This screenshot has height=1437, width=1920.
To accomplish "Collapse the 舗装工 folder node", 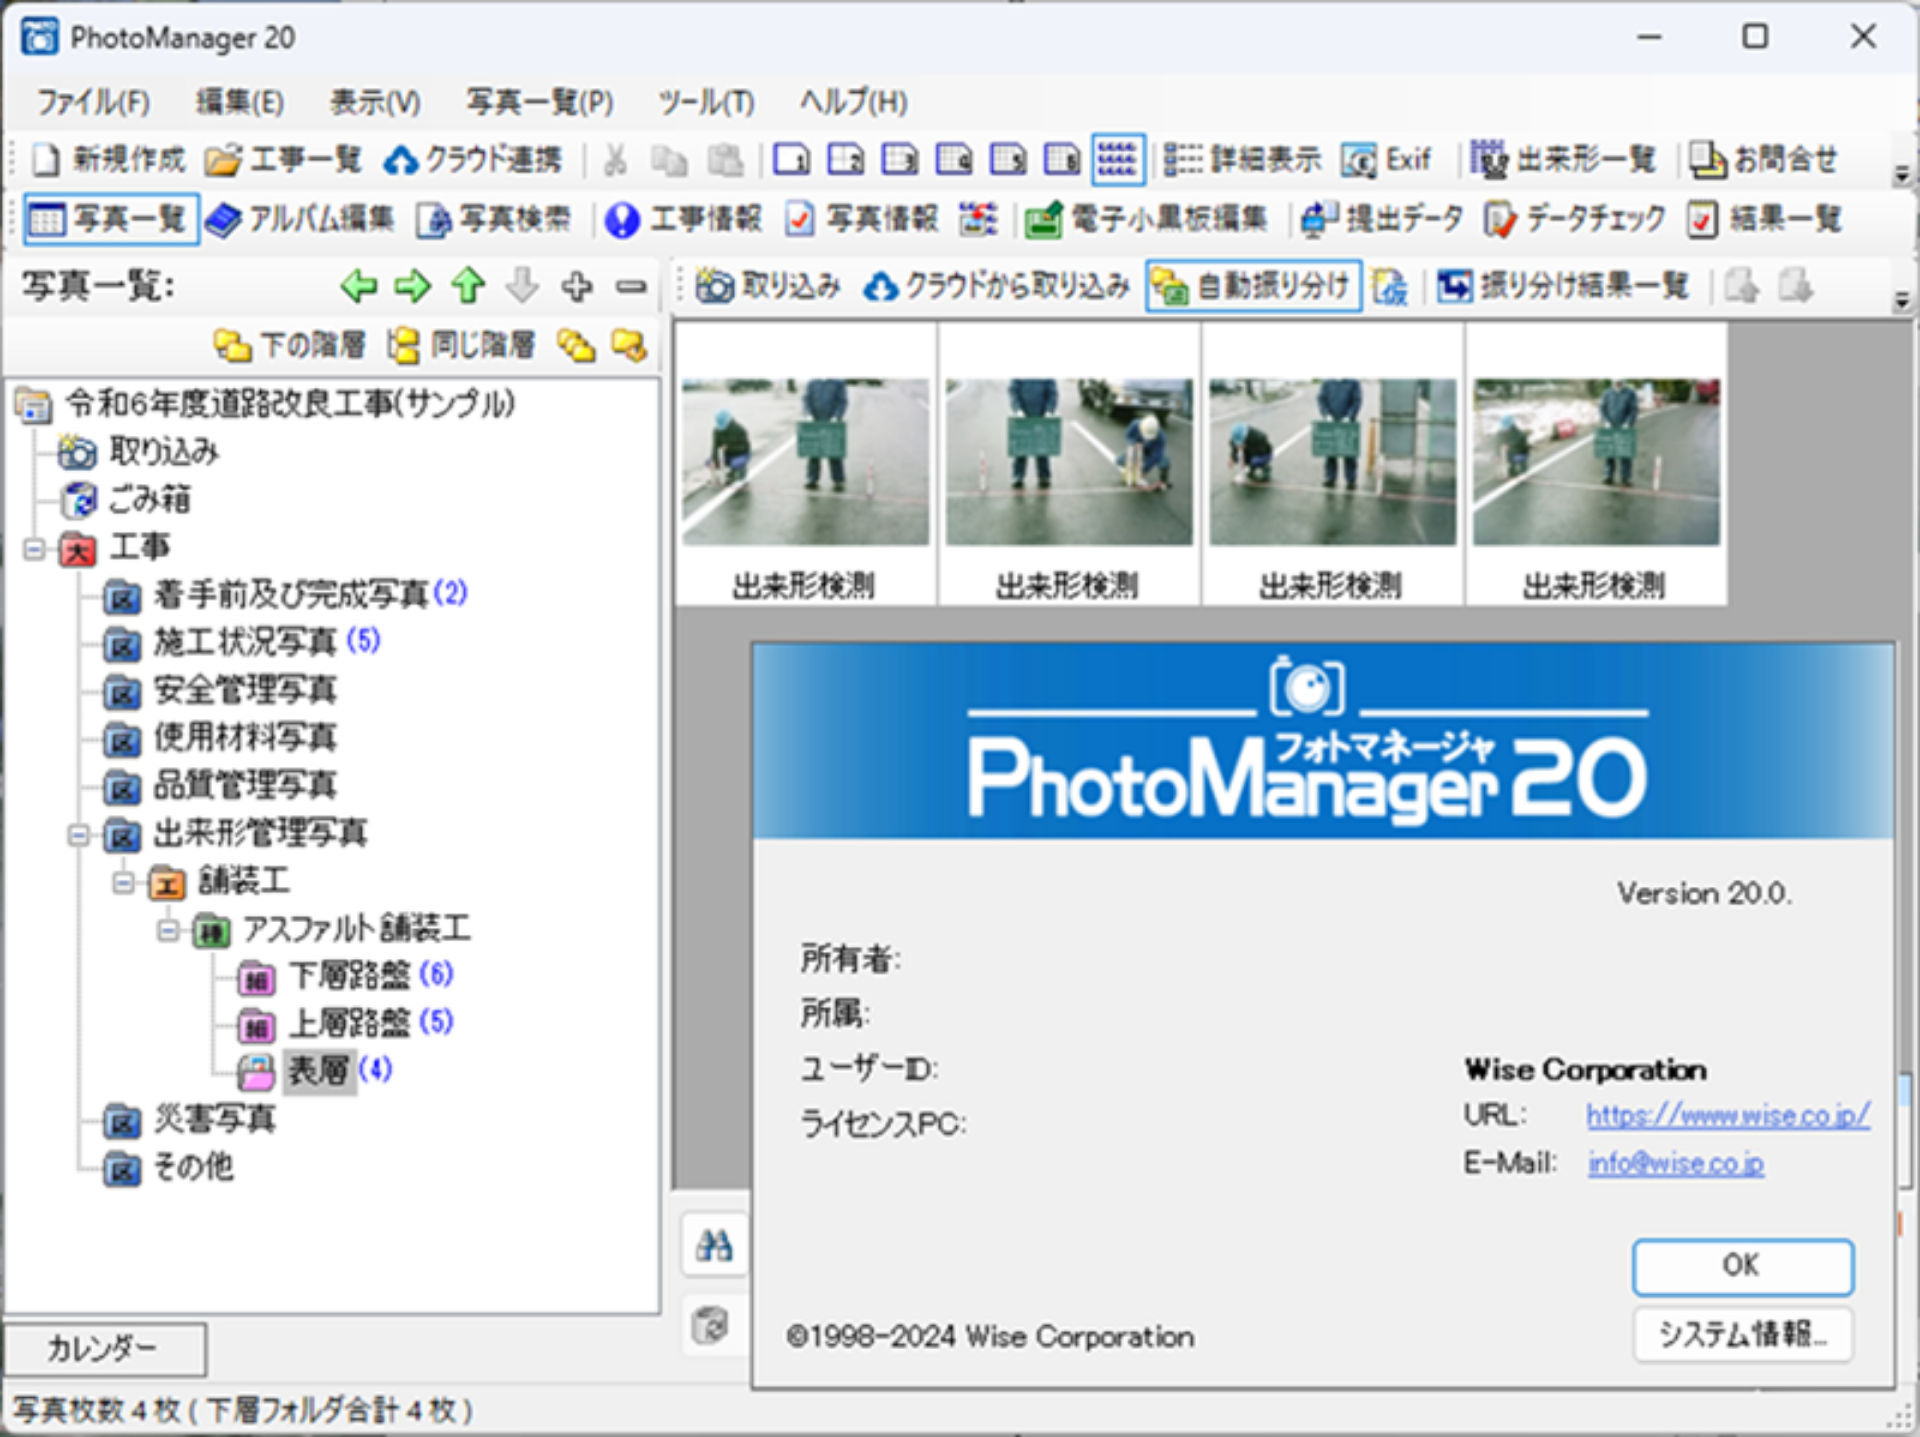I will tap(122, 884).
